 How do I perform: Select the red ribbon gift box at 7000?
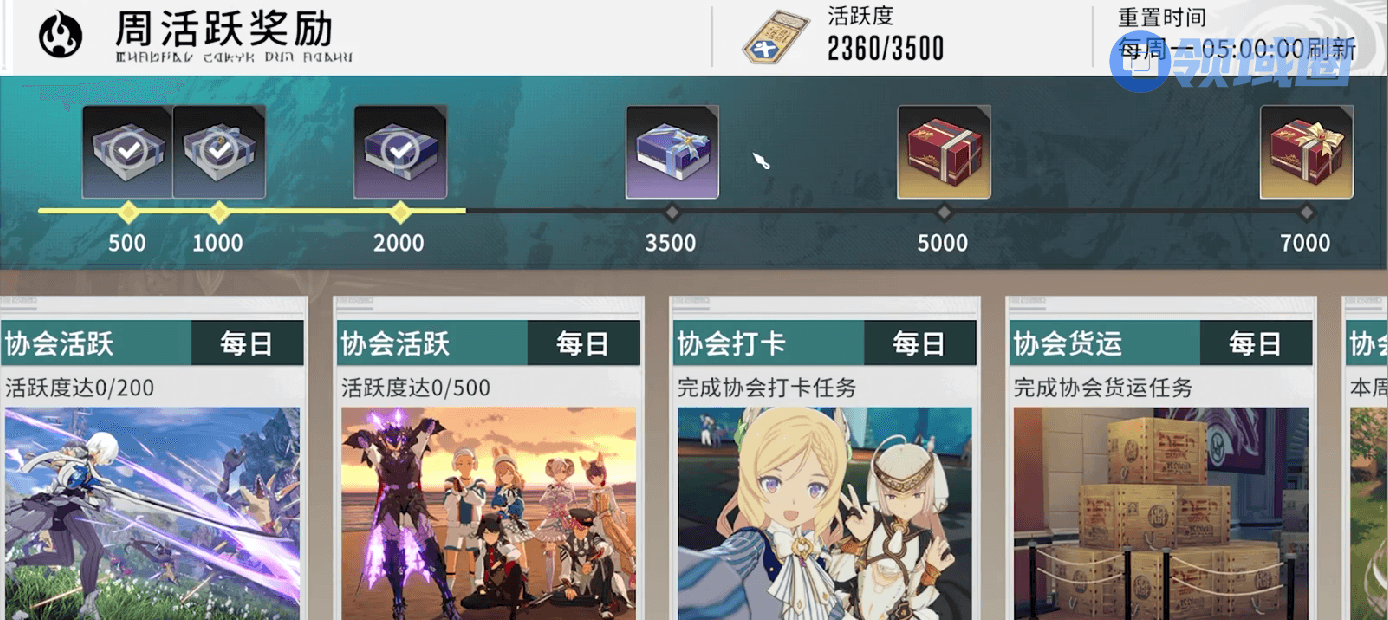click(1306, 152)
